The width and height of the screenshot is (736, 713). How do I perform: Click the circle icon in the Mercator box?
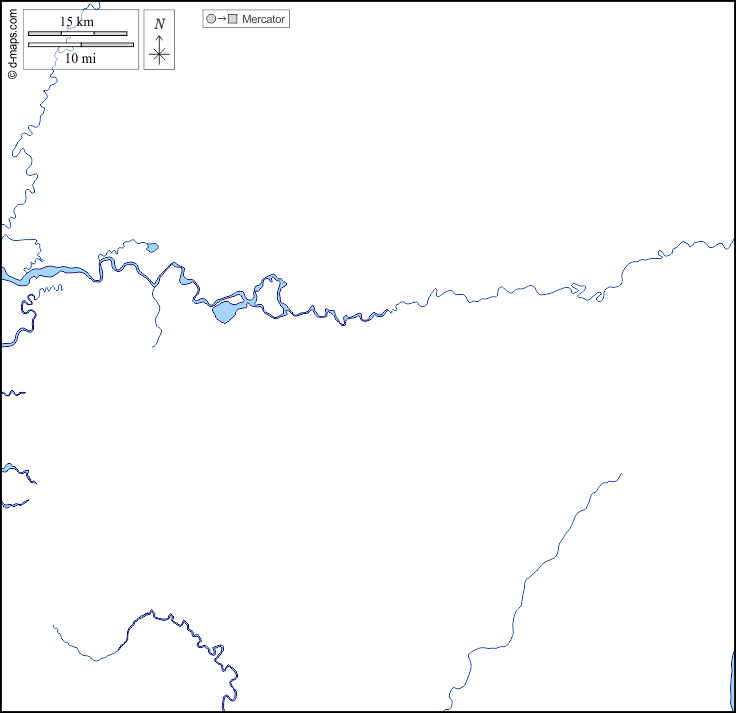click(x=210, y=19)
